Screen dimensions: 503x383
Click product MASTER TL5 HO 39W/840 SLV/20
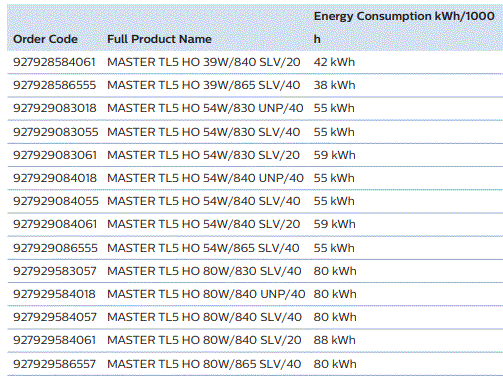pos(204,62)
